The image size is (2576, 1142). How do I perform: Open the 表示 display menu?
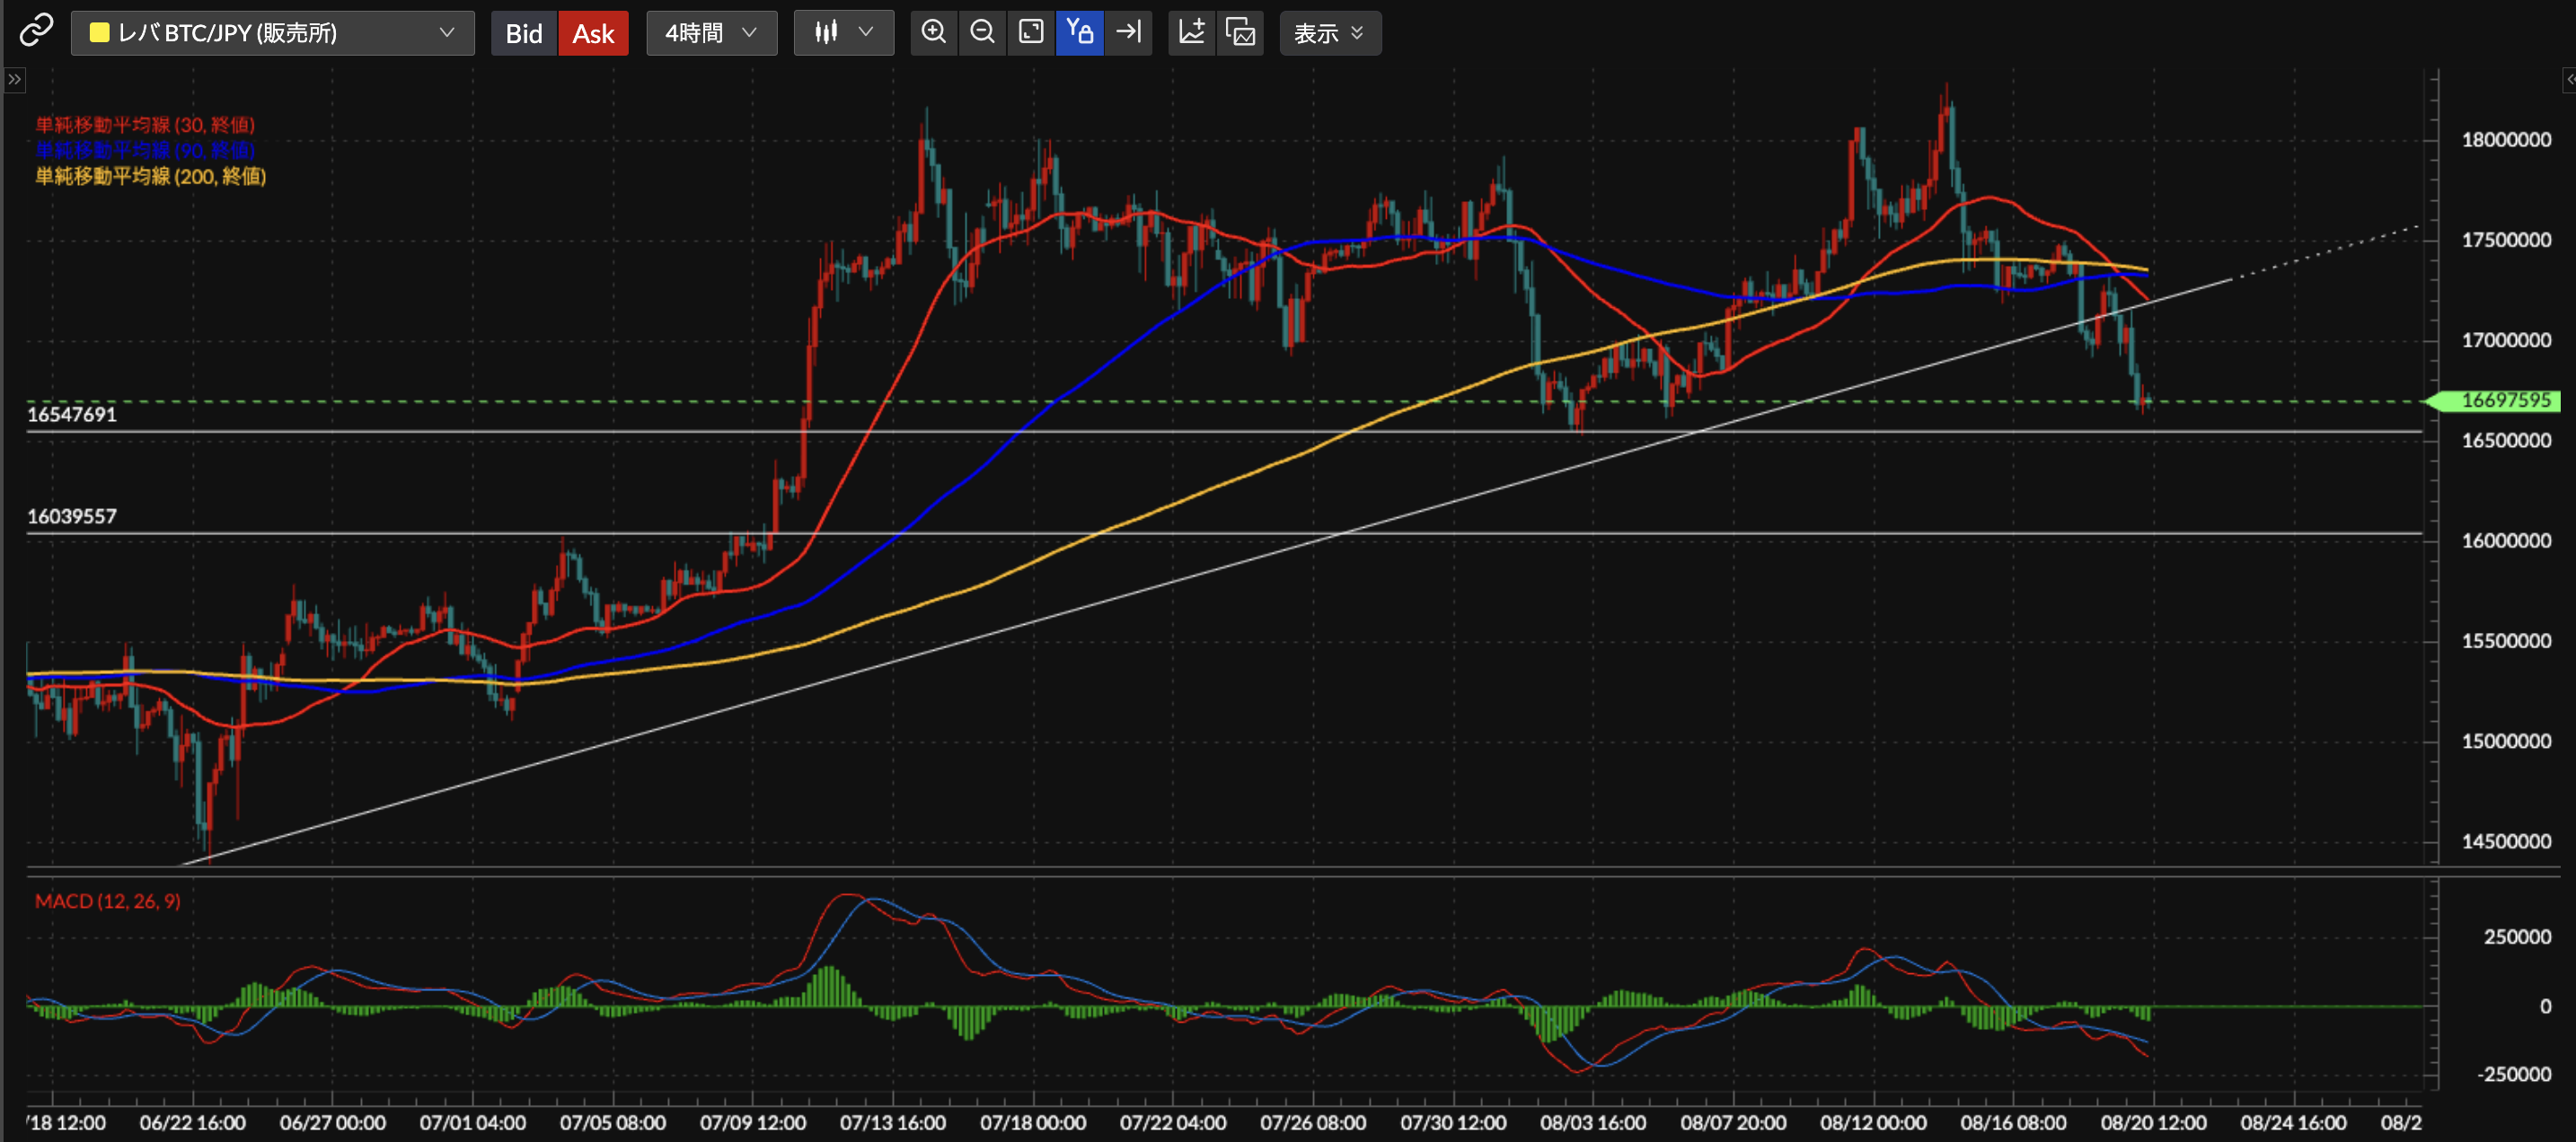[x=1329, y=33]
